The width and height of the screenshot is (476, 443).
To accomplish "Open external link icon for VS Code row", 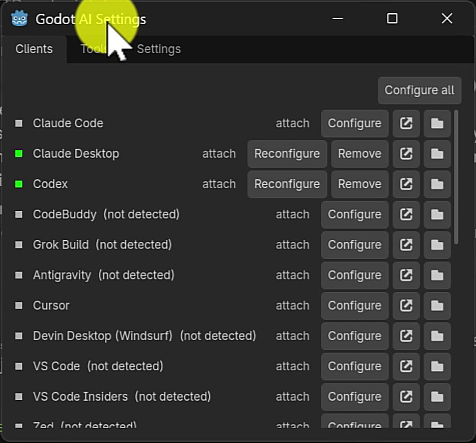I will pos(406,366).
